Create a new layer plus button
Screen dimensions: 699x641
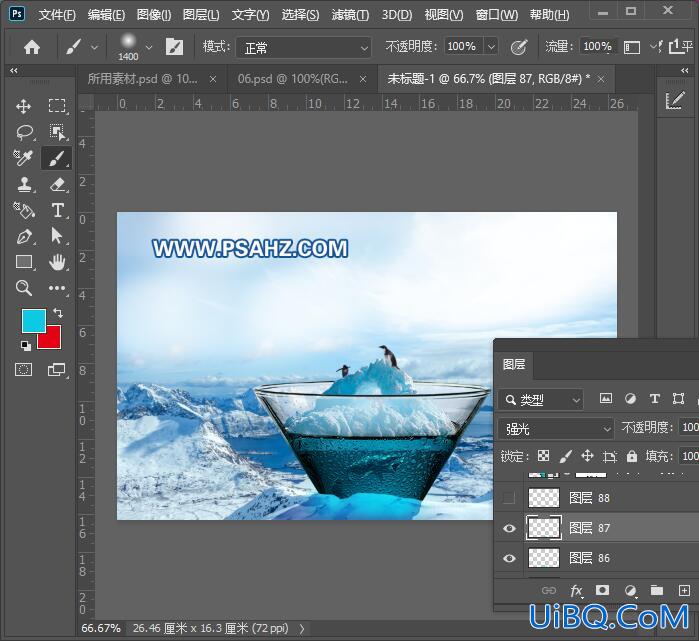(684, 591)
